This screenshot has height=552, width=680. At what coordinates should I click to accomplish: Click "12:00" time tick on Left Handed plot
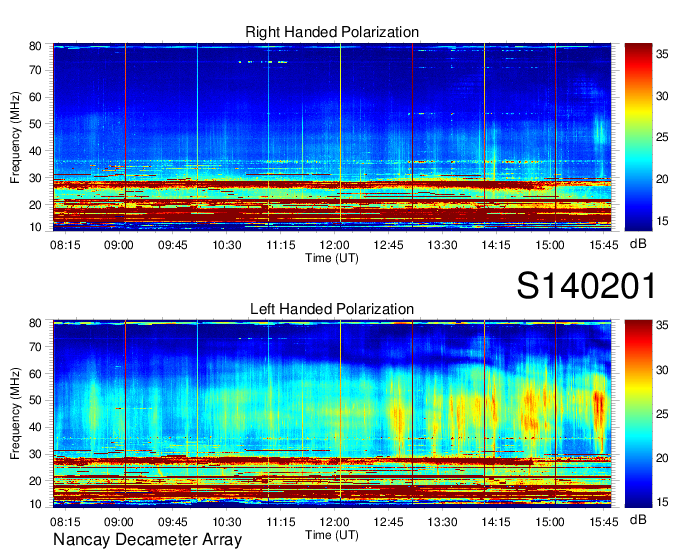(x=334, y=521)
